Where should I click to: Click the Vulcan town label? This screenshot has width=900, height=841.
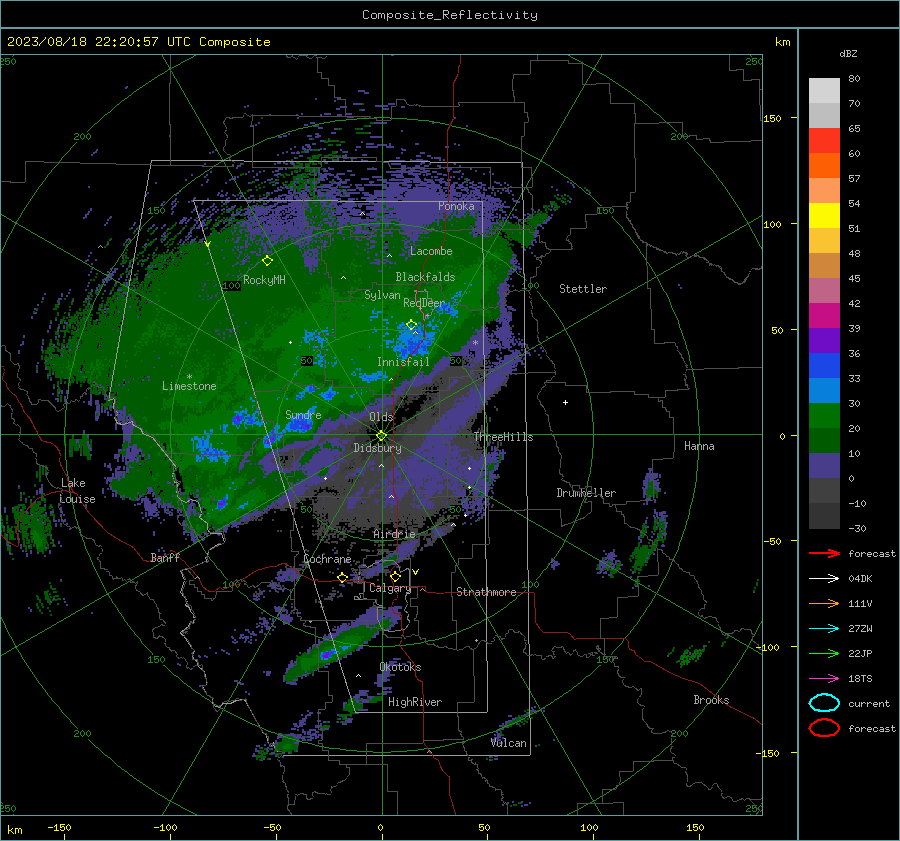pyautogui.click(x=508, y=743)
